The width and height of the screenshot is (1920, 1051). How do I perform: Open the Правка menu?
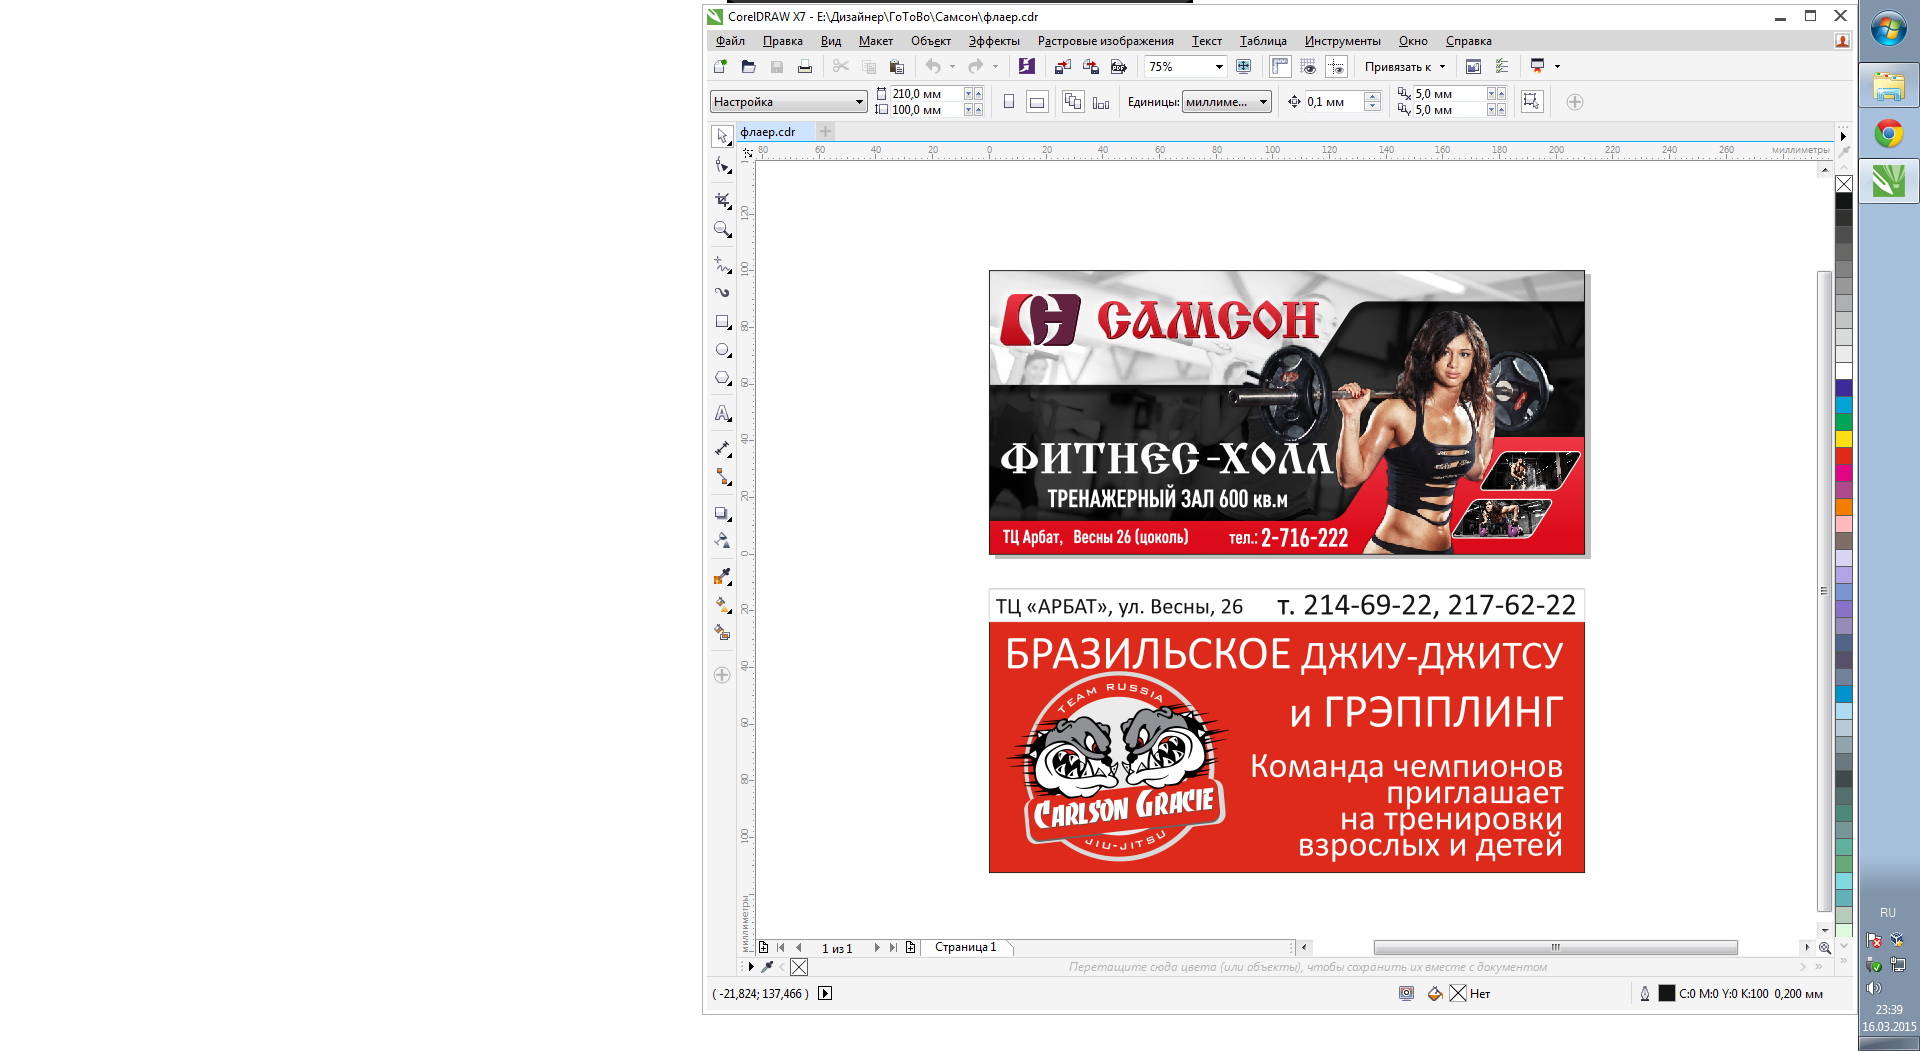(x=782, y=41)
